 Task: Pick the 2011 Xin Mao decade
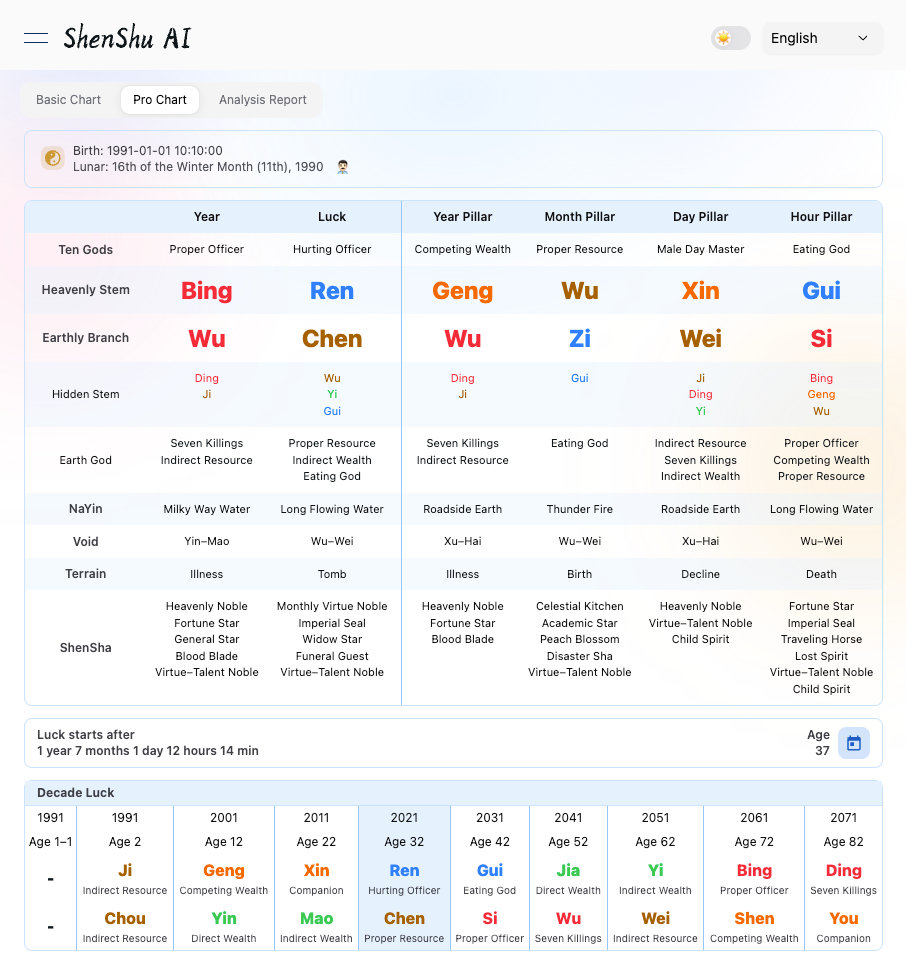click(x=316, y=878)
